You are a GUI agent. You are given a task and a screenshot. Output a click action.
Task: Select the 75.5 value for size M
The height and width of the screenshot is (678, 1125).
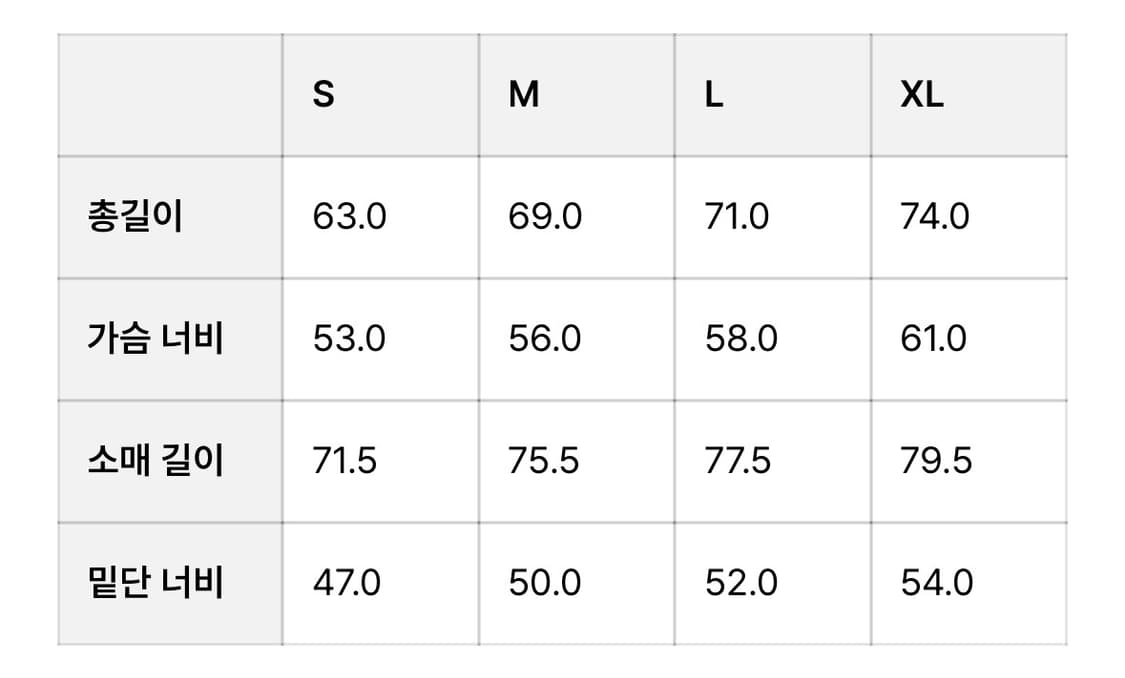point(544,461)
